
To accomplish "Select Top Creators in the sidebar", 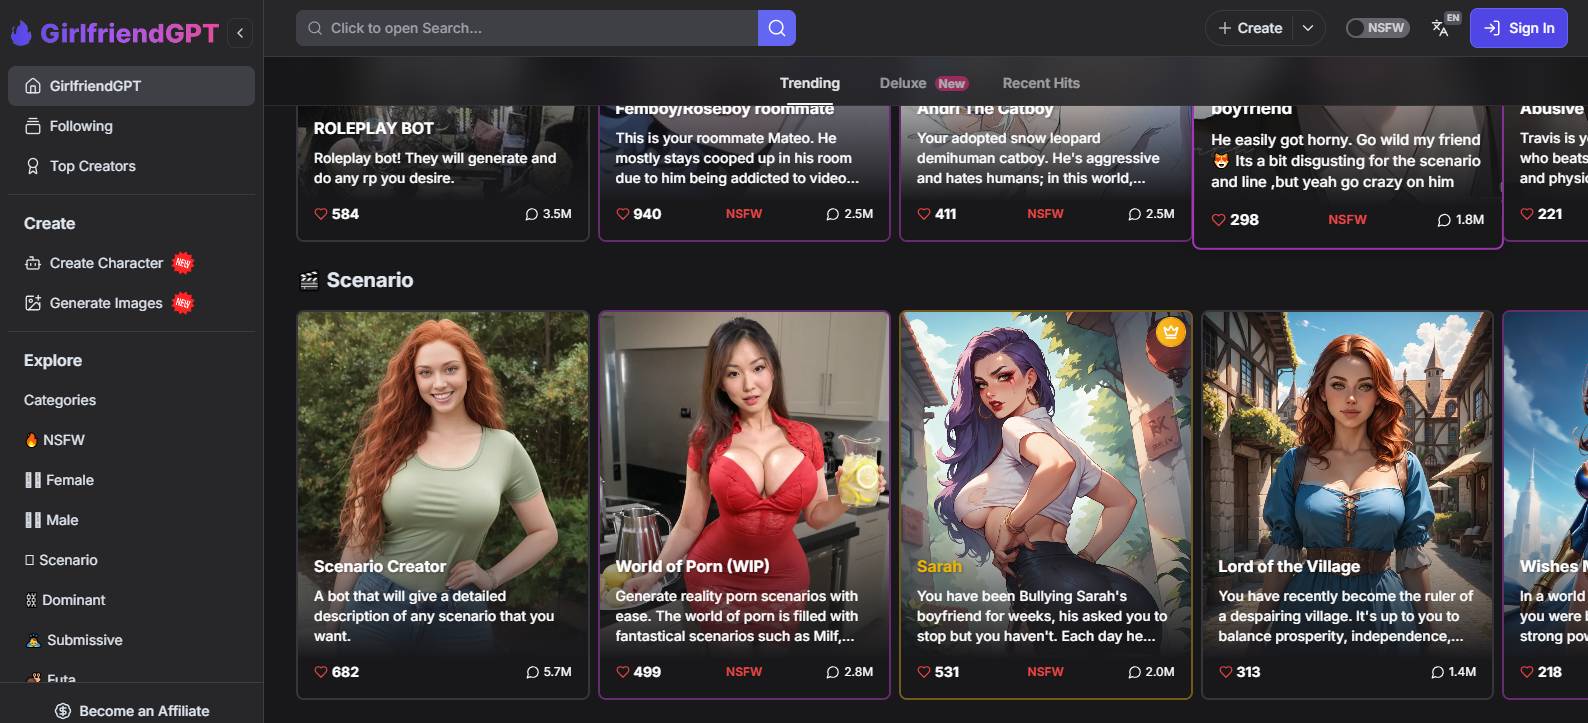I will point(131,166).
